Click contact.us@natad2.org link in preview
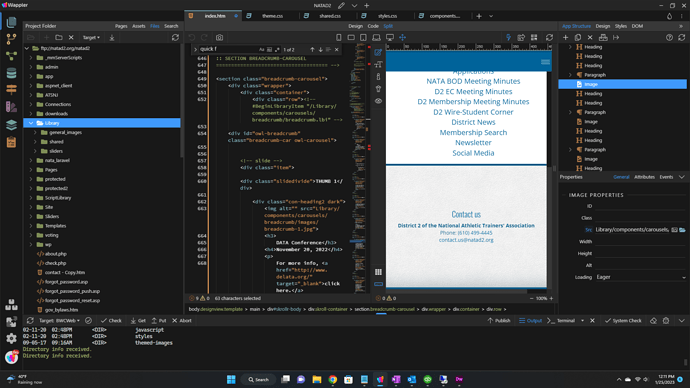Viewport: 690px width, 388px height. 466,240
